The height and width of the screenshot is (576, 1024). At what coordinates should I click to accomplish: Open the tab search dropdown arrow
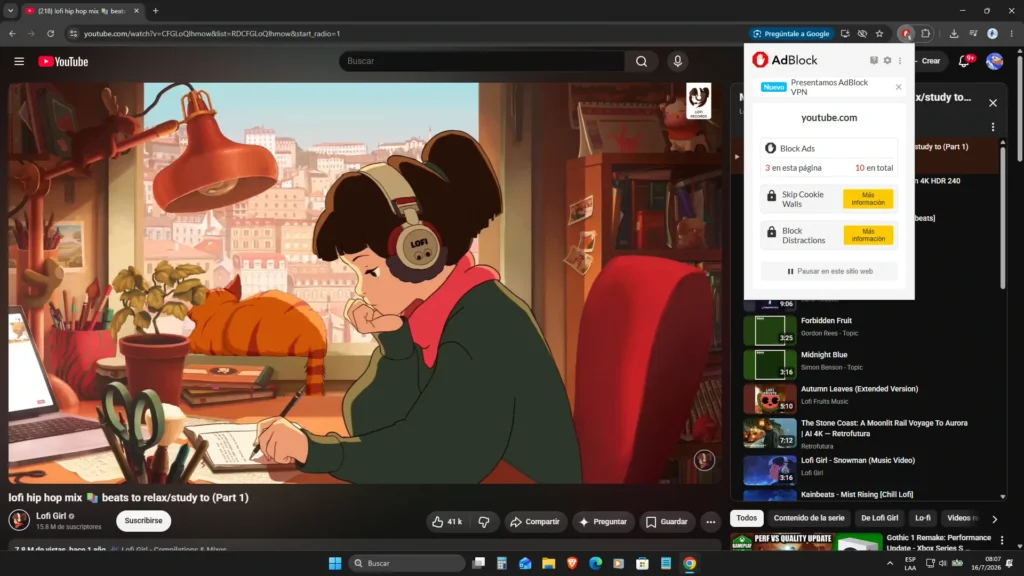(10, 10)
